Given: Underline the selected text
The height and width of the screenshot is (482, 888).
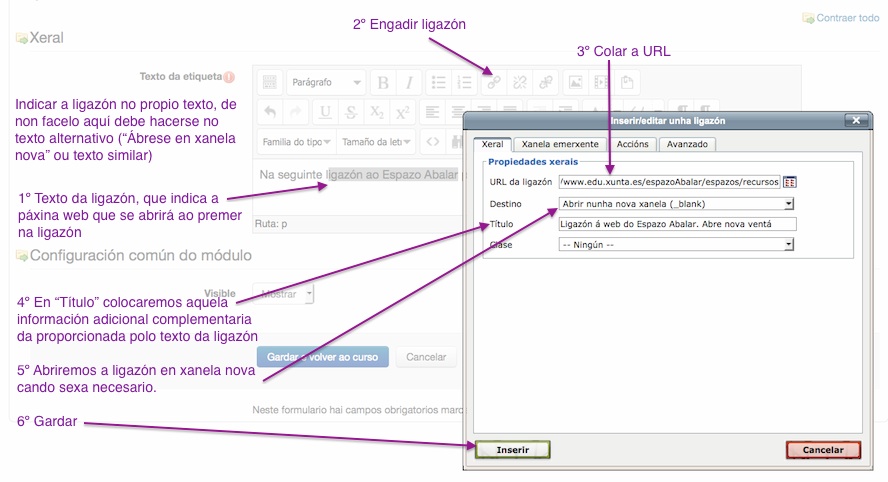Looking at the screenshot, I should 325,112.
